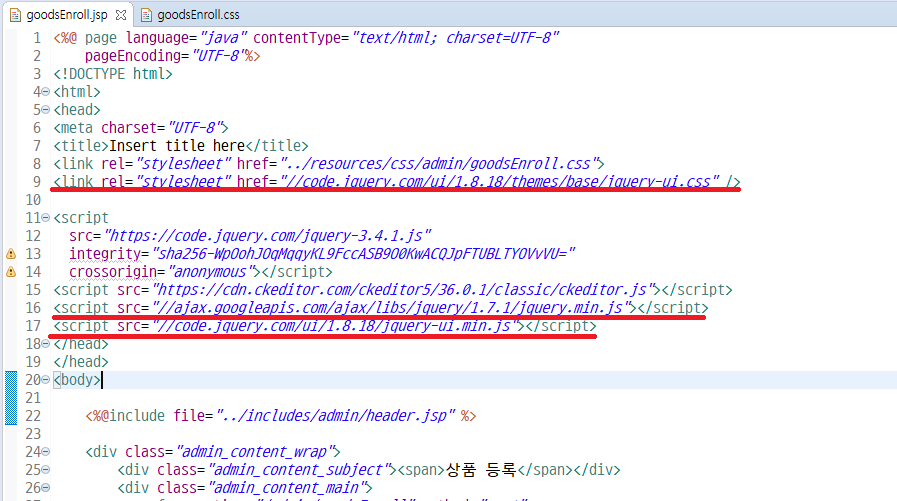Image resolution: width=897 pixels, height=501 pixels.
Task: Click the text 'Insert title here'
Action: [177, 146]
